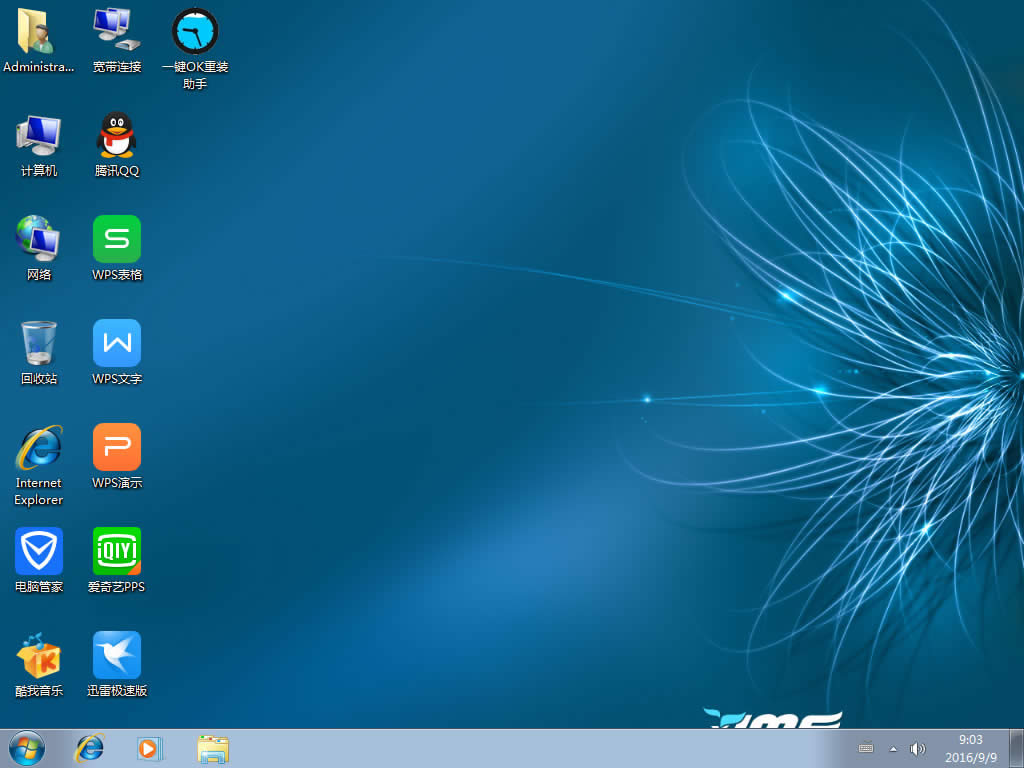The width and height of the screenshot is (1024, 768).
Task: Start 一键OK重装助手 reinstall assistant
Action: (x=194, y=30)
